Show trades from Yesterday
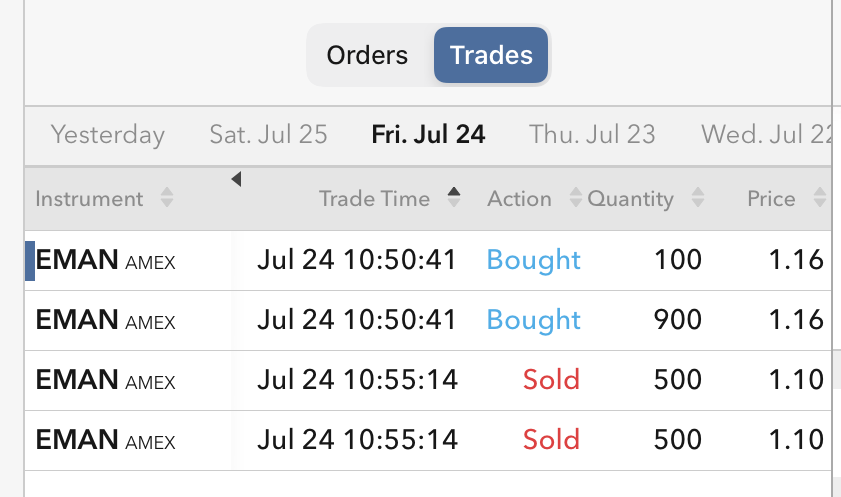 click(x=108, y=135)
